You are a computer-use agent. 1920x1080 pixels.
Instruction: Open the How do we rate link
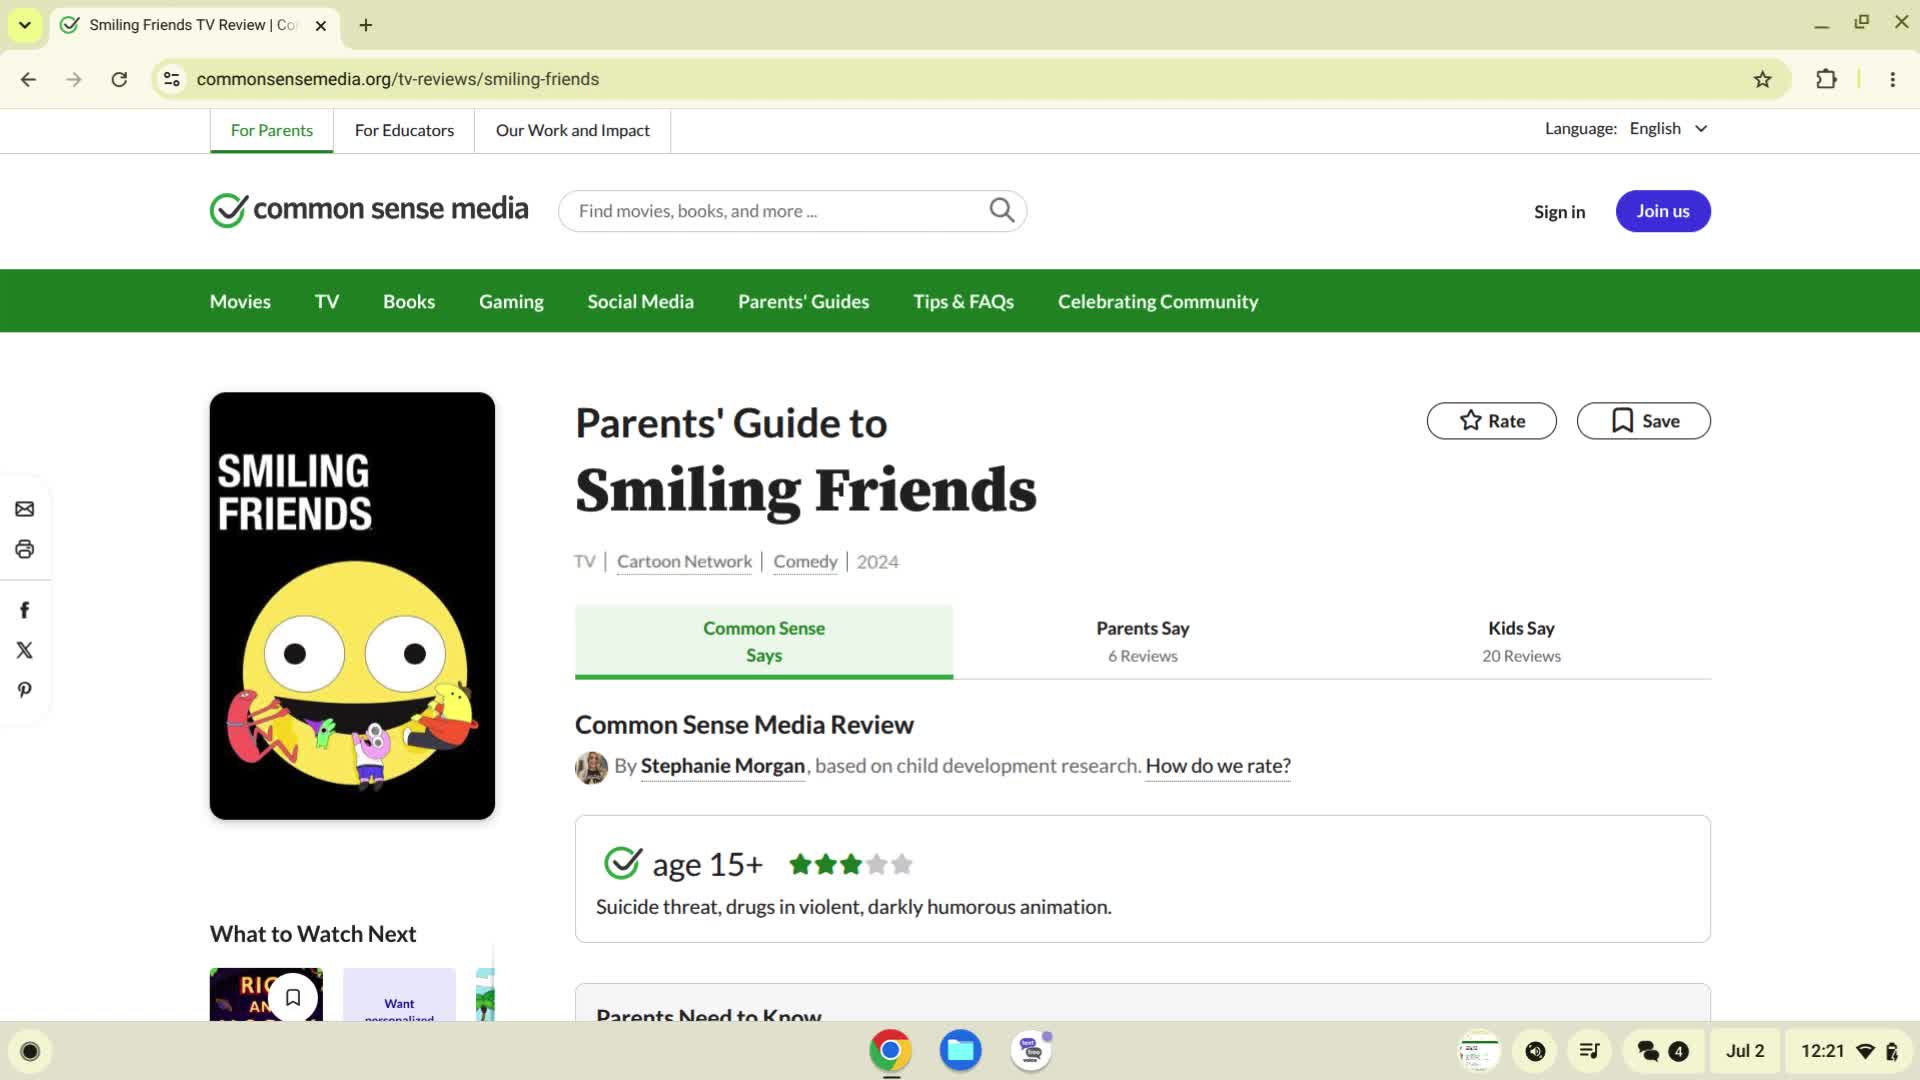(x=1217, y=766)
